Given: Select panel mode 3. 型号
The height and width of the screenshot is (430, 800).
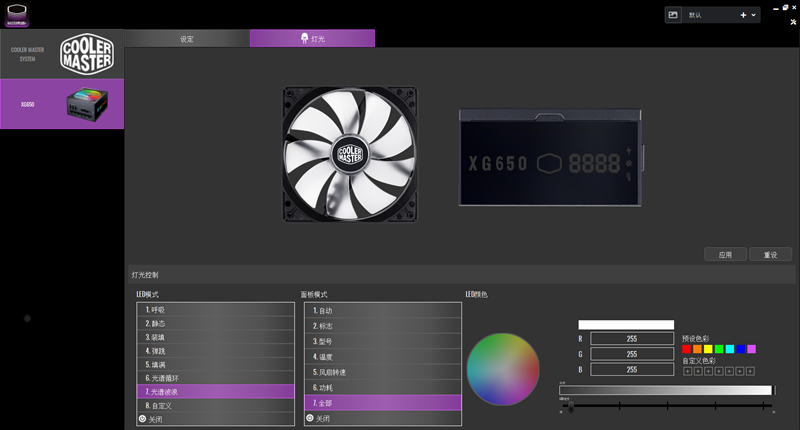Looking at the screenshot, I should point(383,341).
